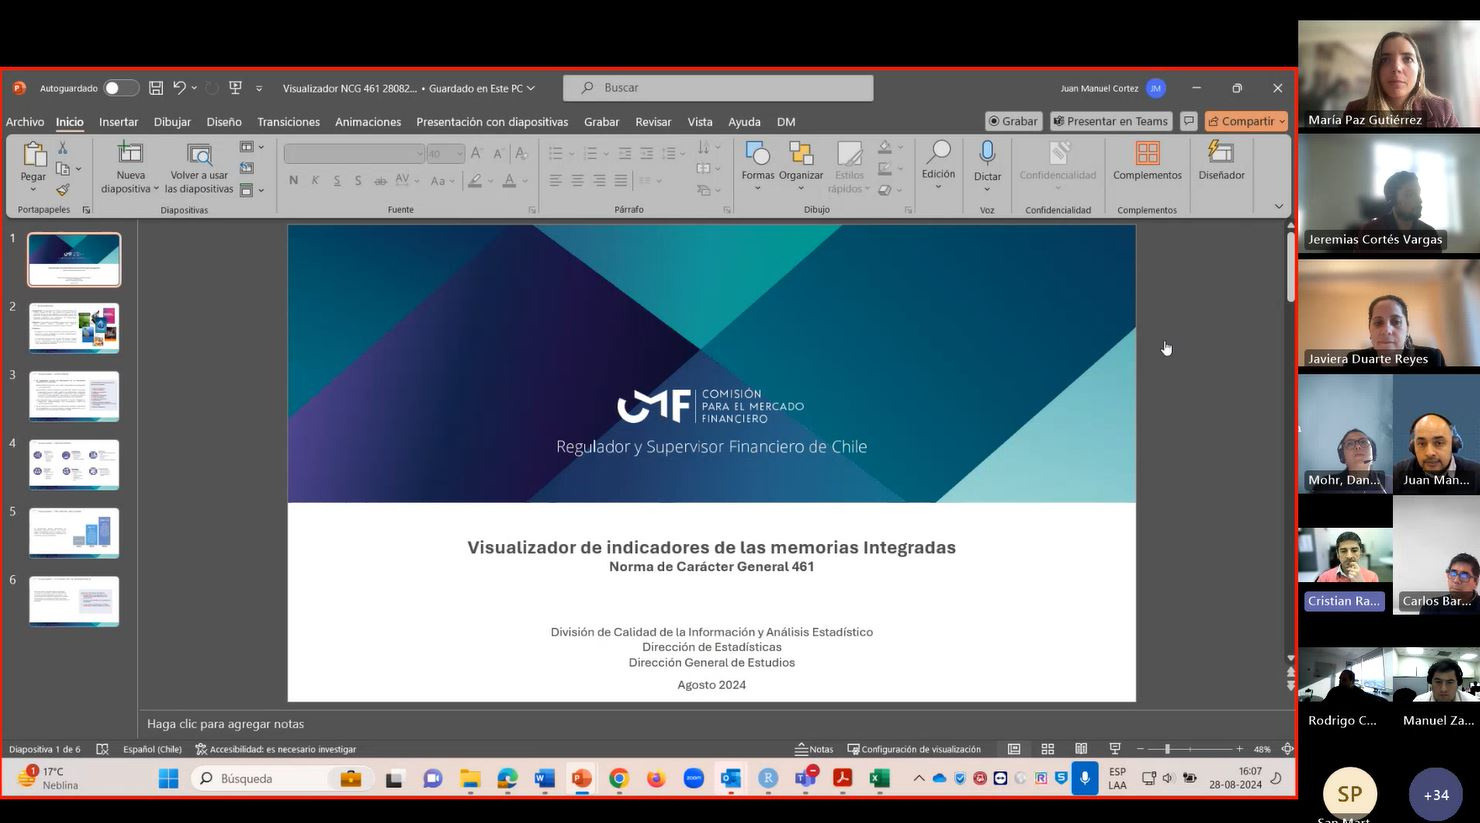Open the Archivo menu
Image resolution: width=1480 pixels, height=823 pixels.
coord(25,122)
